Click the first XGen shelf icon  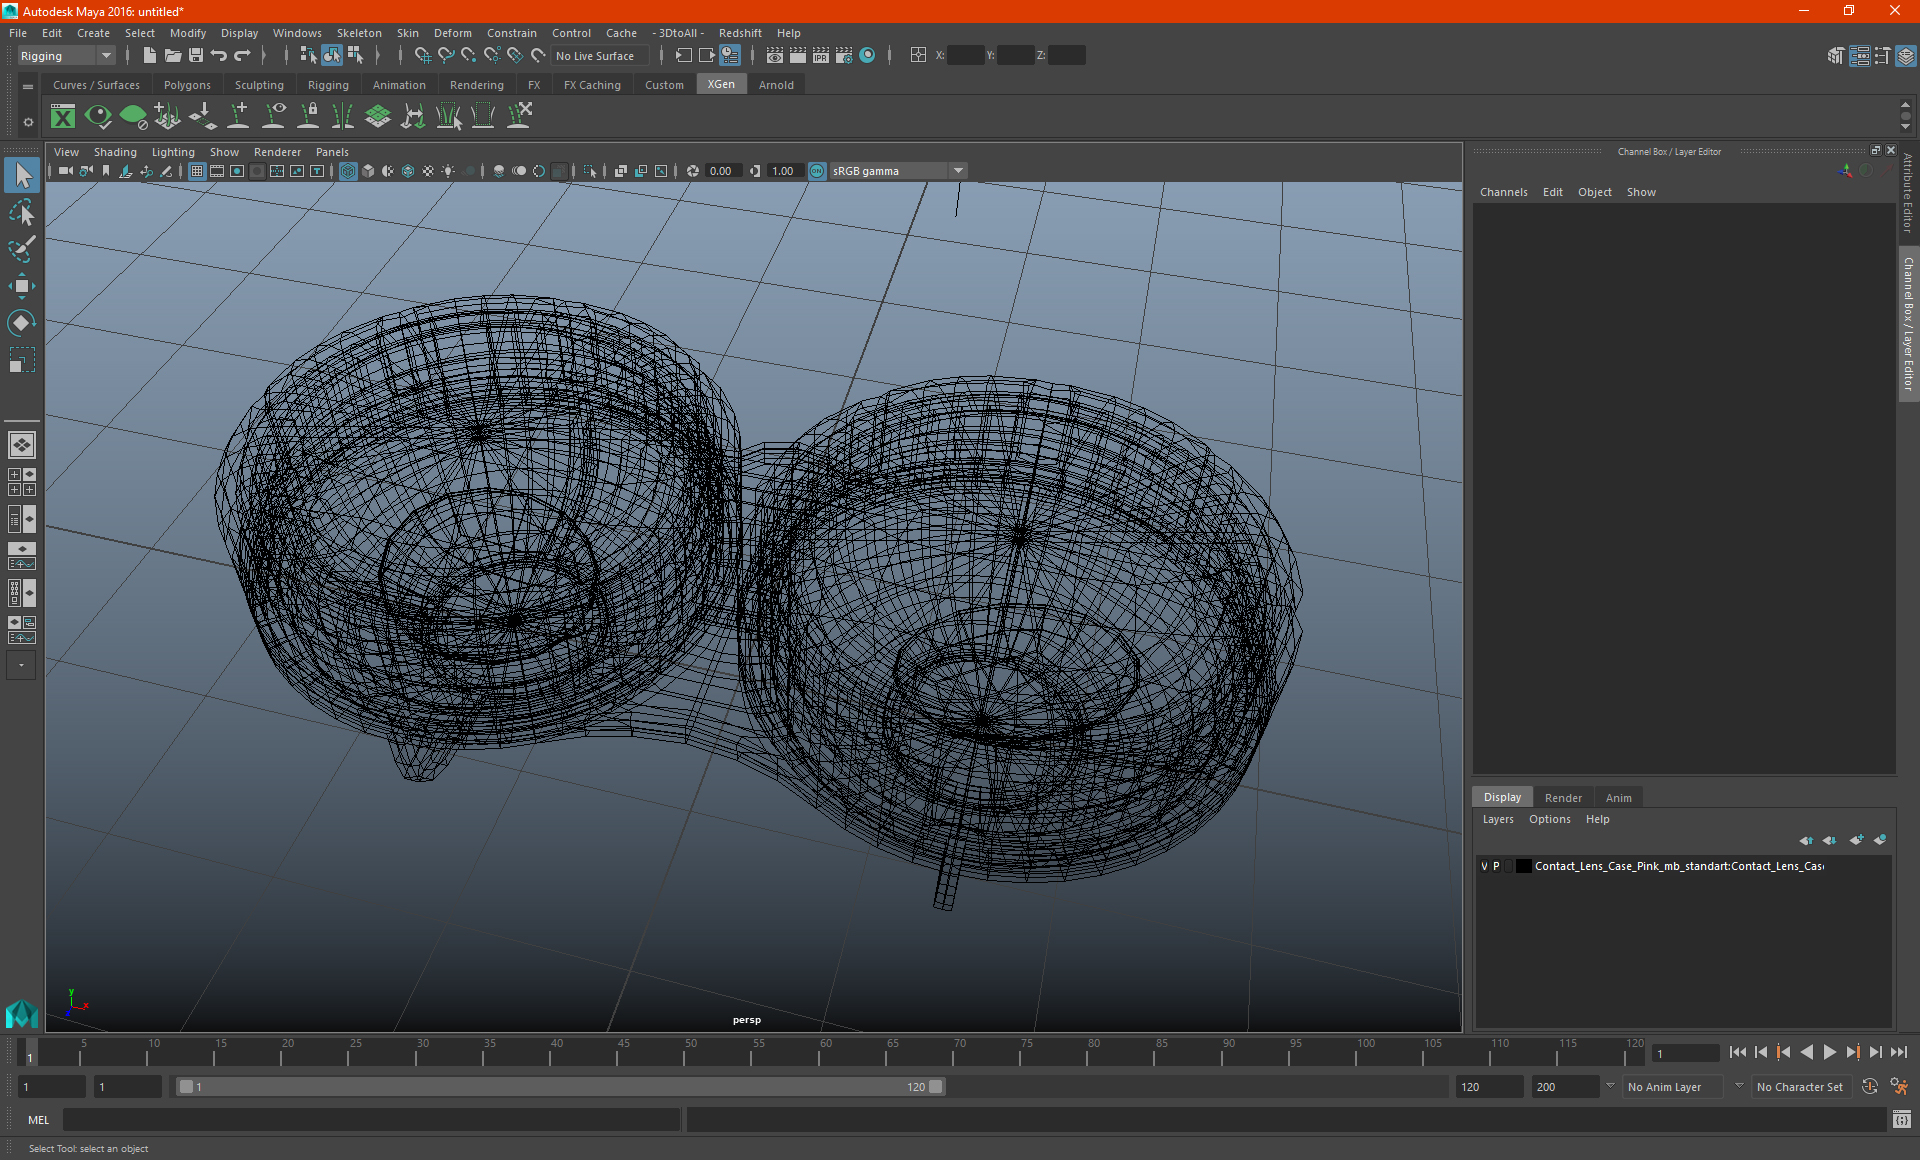tap(63, 117)
